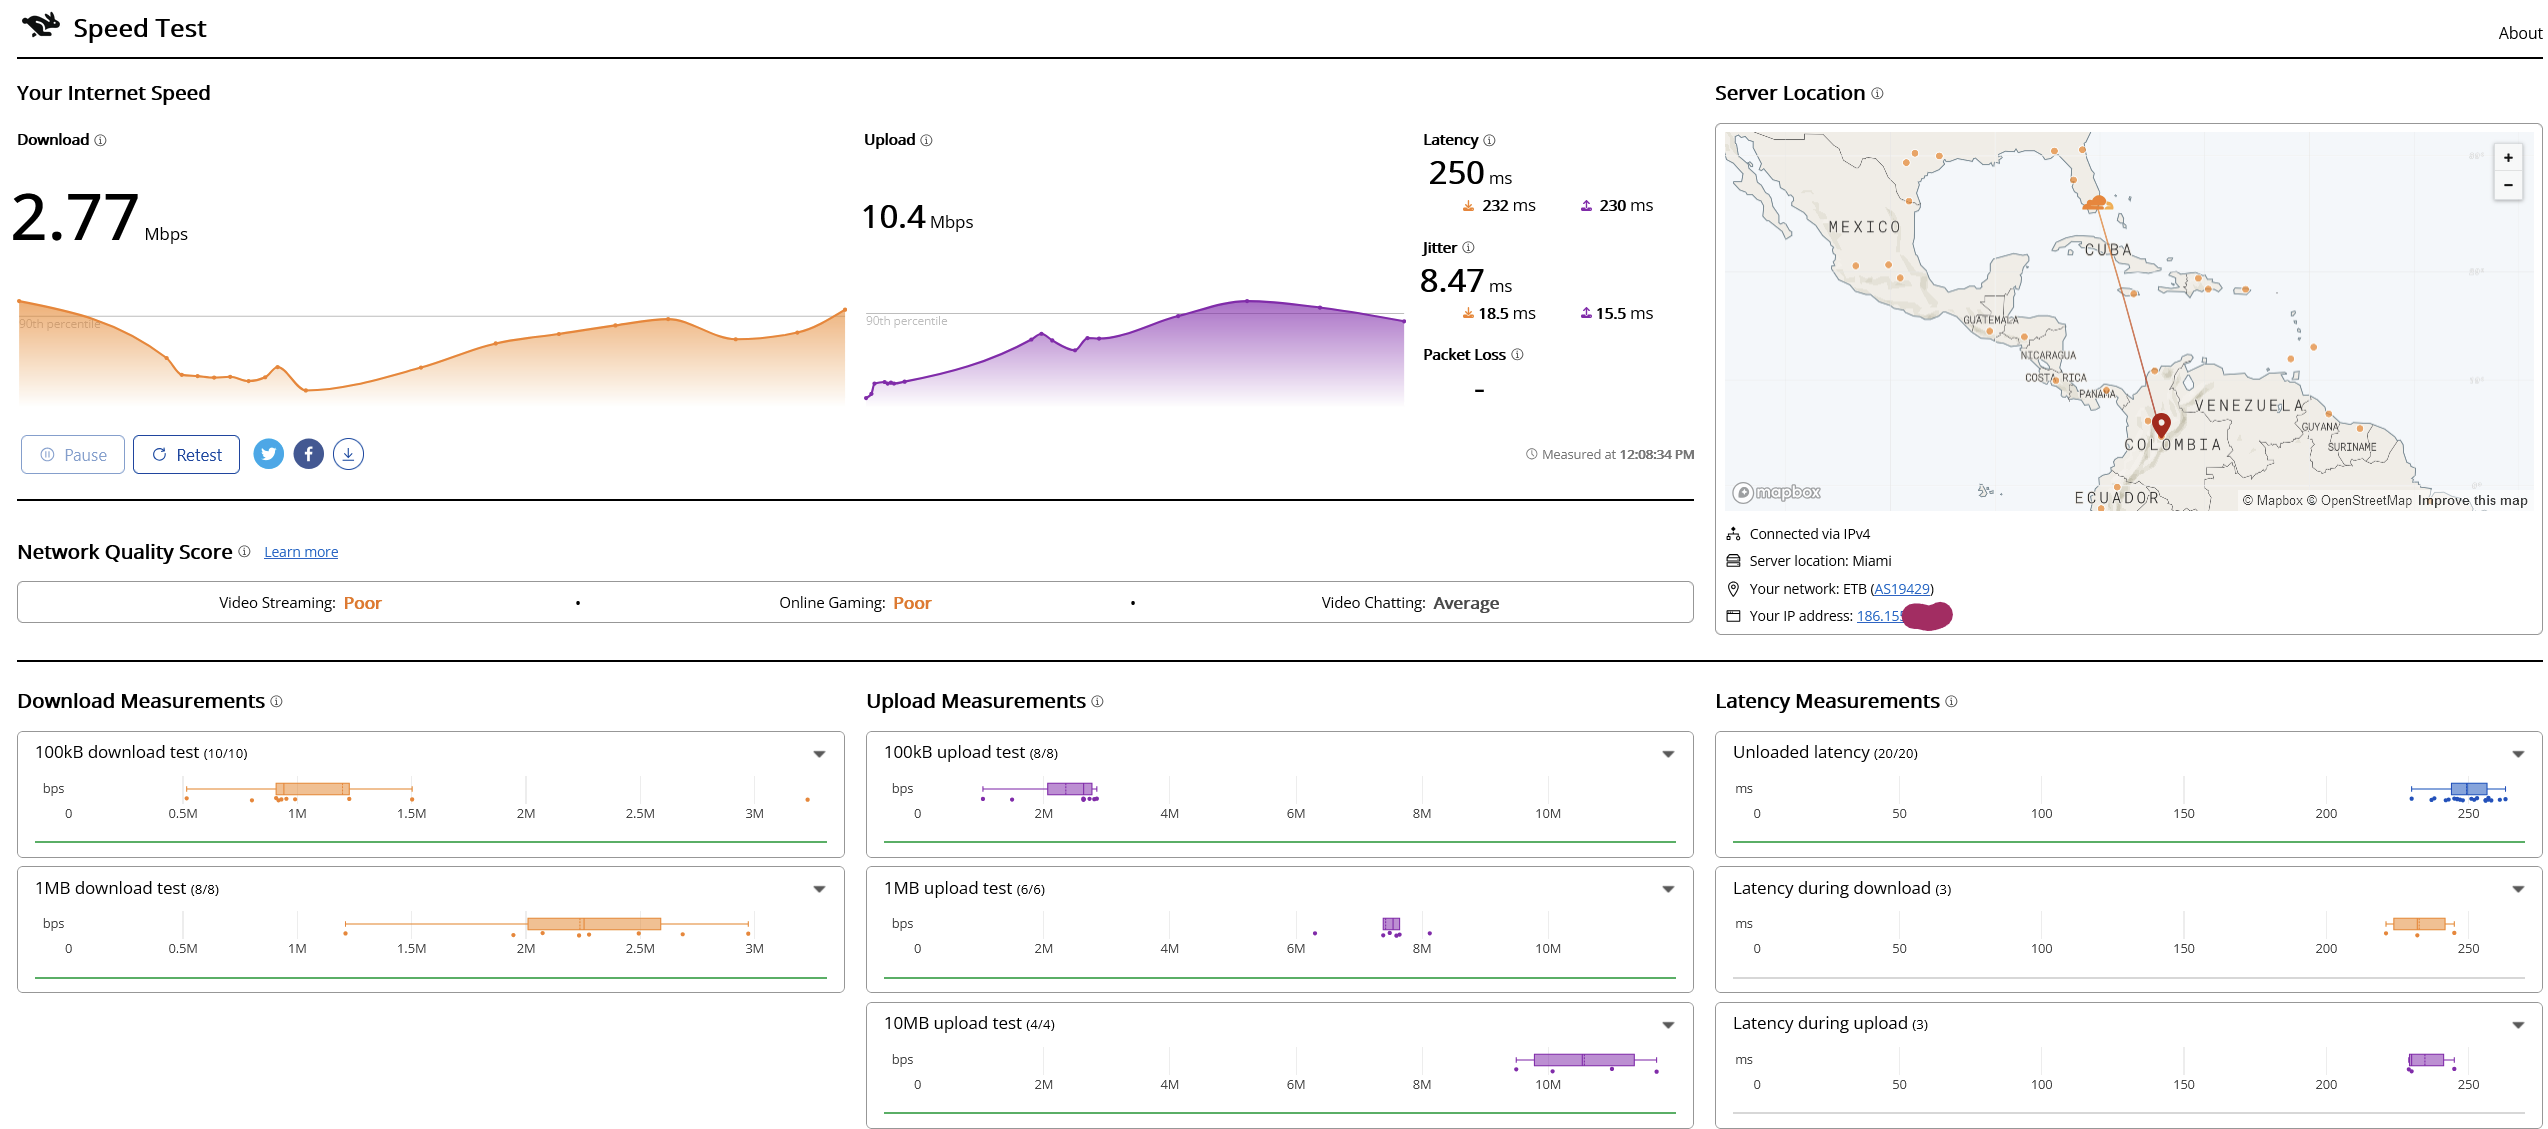The height and width of the screenshot is (1129, 2548).
Task: Show info for Latency
Action: pos(1489,140)
